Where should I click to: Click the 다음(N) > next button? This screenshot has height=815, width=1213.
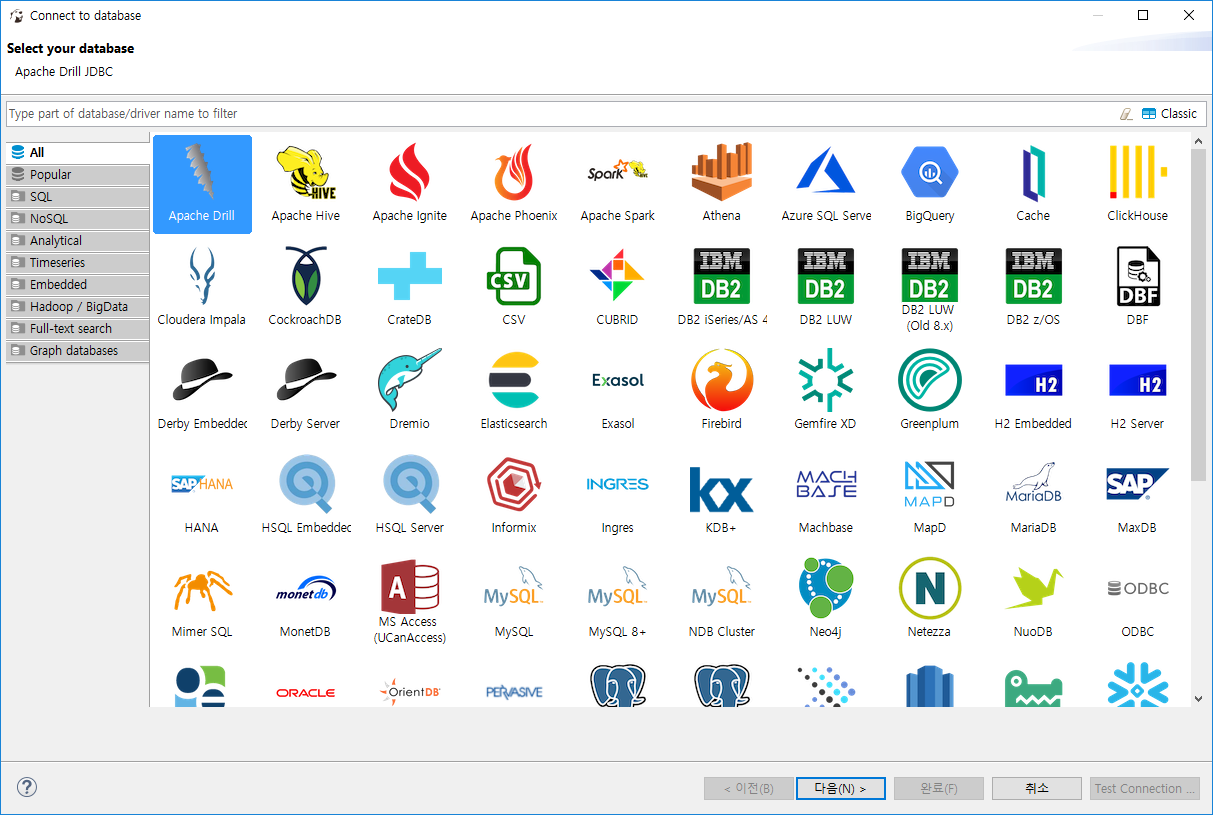point(840,788)
